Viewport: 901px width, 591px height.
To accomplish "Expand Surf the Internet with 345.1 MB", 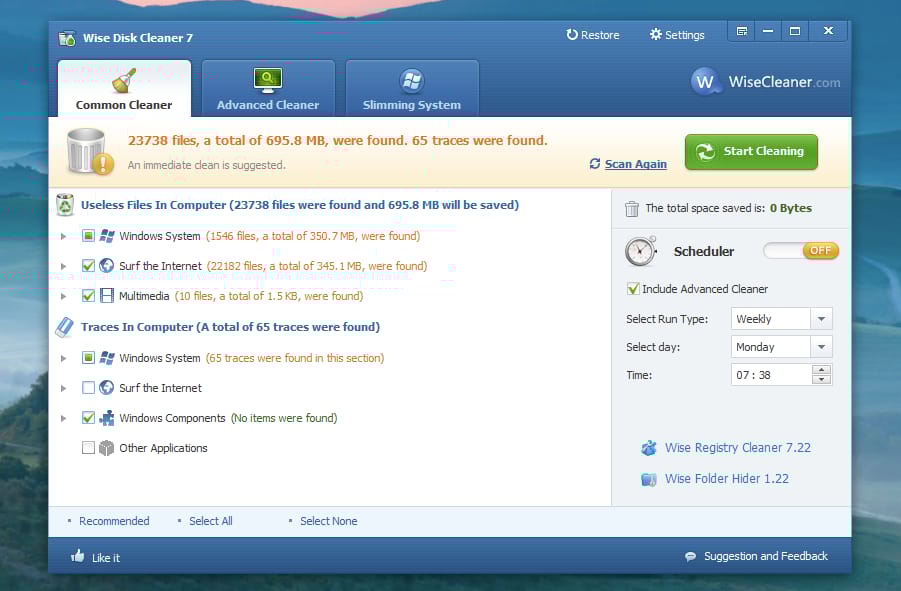I will (x=64, y=266).
